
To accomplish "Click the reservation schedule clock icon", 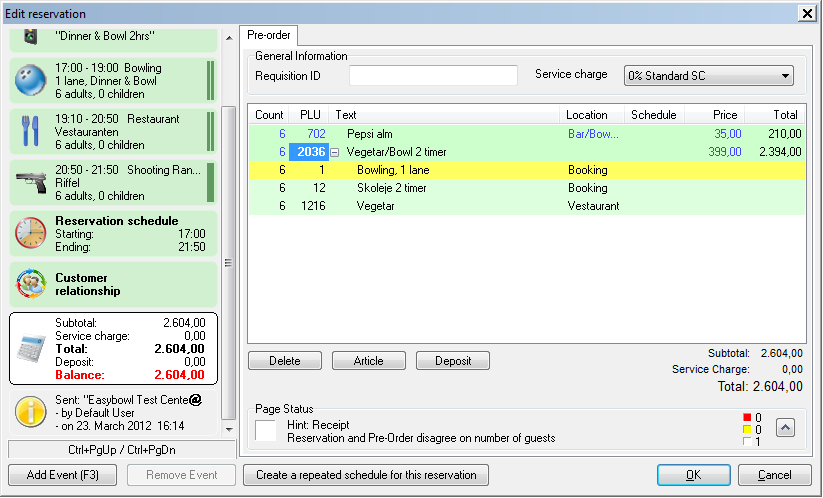I will (31, 233).
